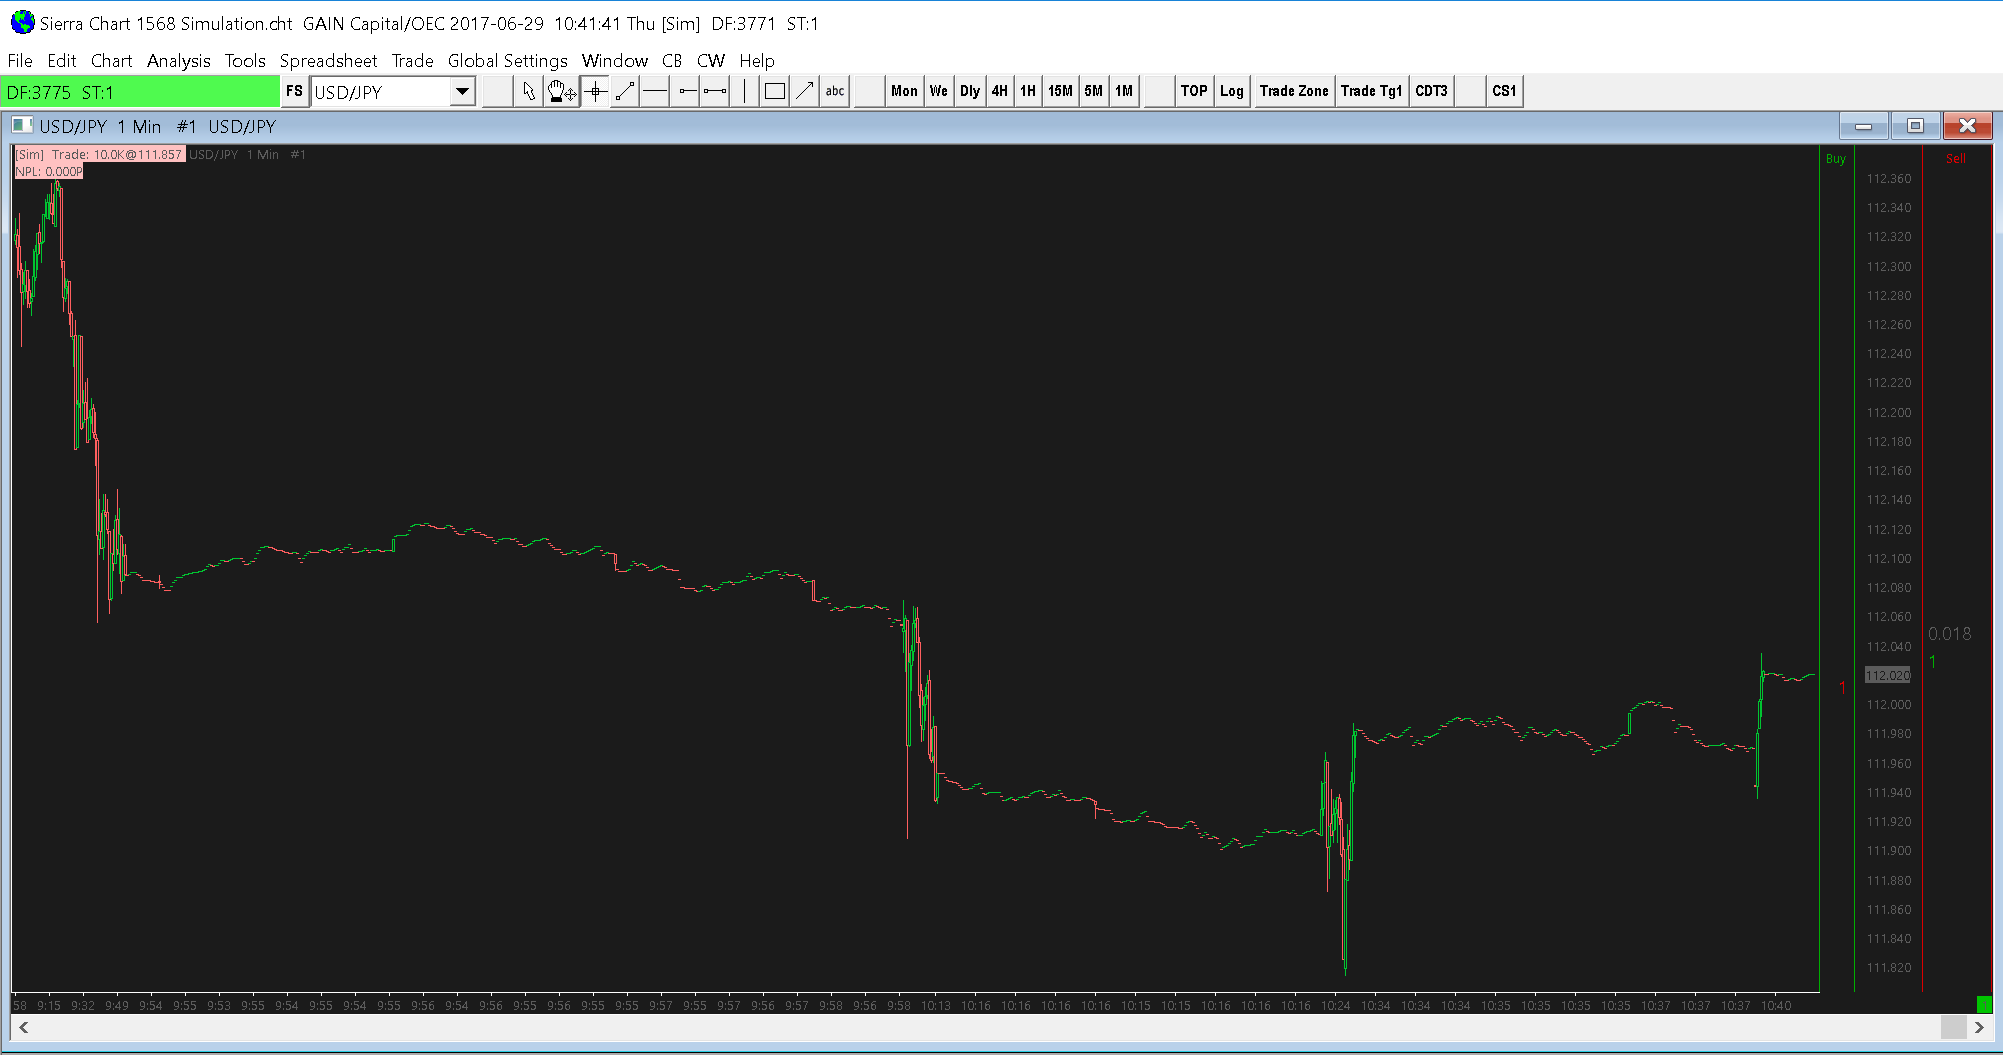Screen dimensions: 2003x1055
Task: Open the Help menu
Action: (757, 61)
